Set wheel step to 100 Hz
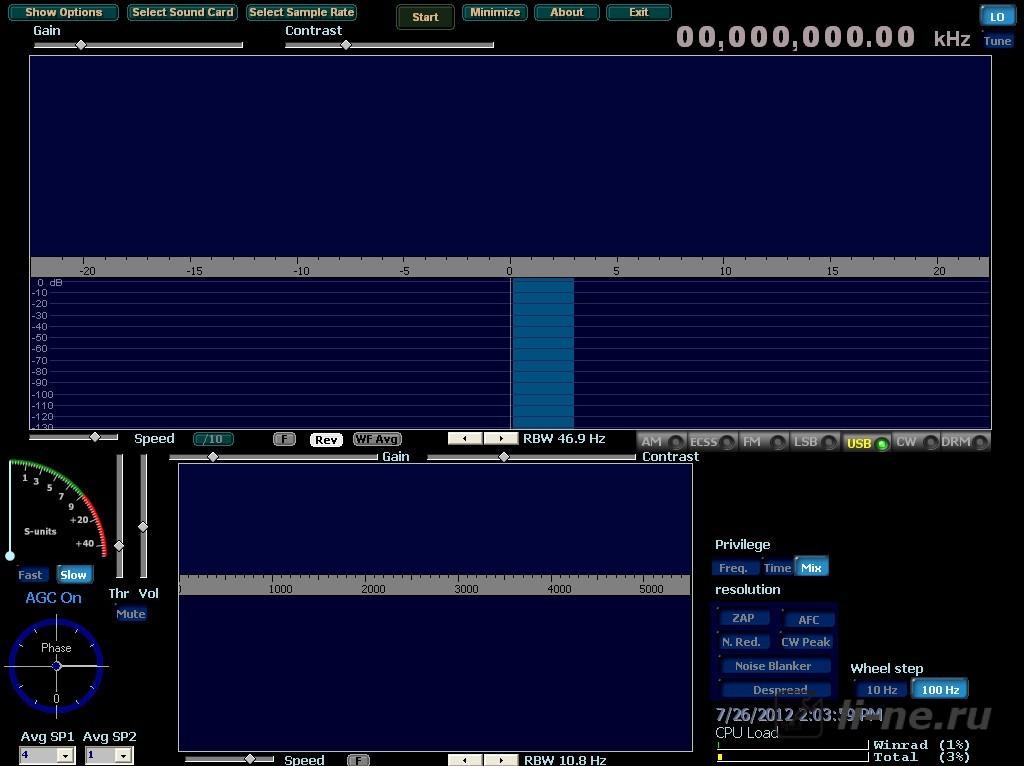The height and width of the screenshot is (766, 1024). point(940,690)
